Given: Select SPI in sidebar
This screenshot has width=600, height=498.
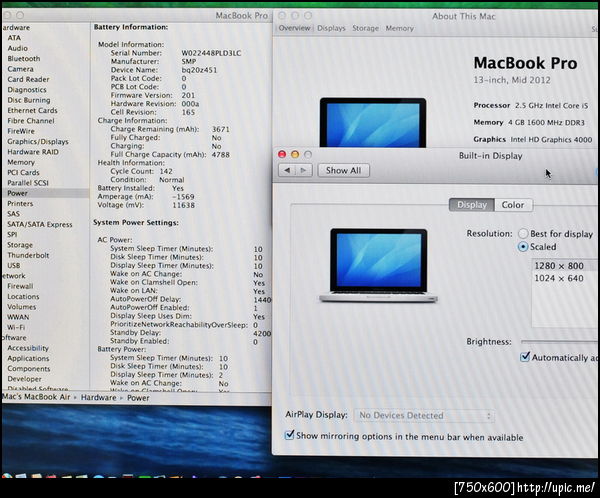Looking at the screenshot, I should point(12,234).
